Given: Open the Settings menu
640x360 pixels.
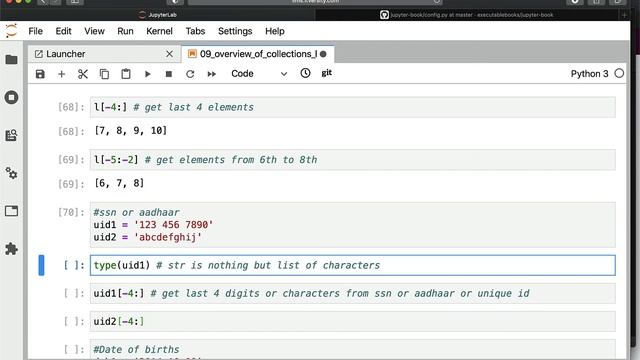Looking at the screenshot, I should (x=235, y=31).
